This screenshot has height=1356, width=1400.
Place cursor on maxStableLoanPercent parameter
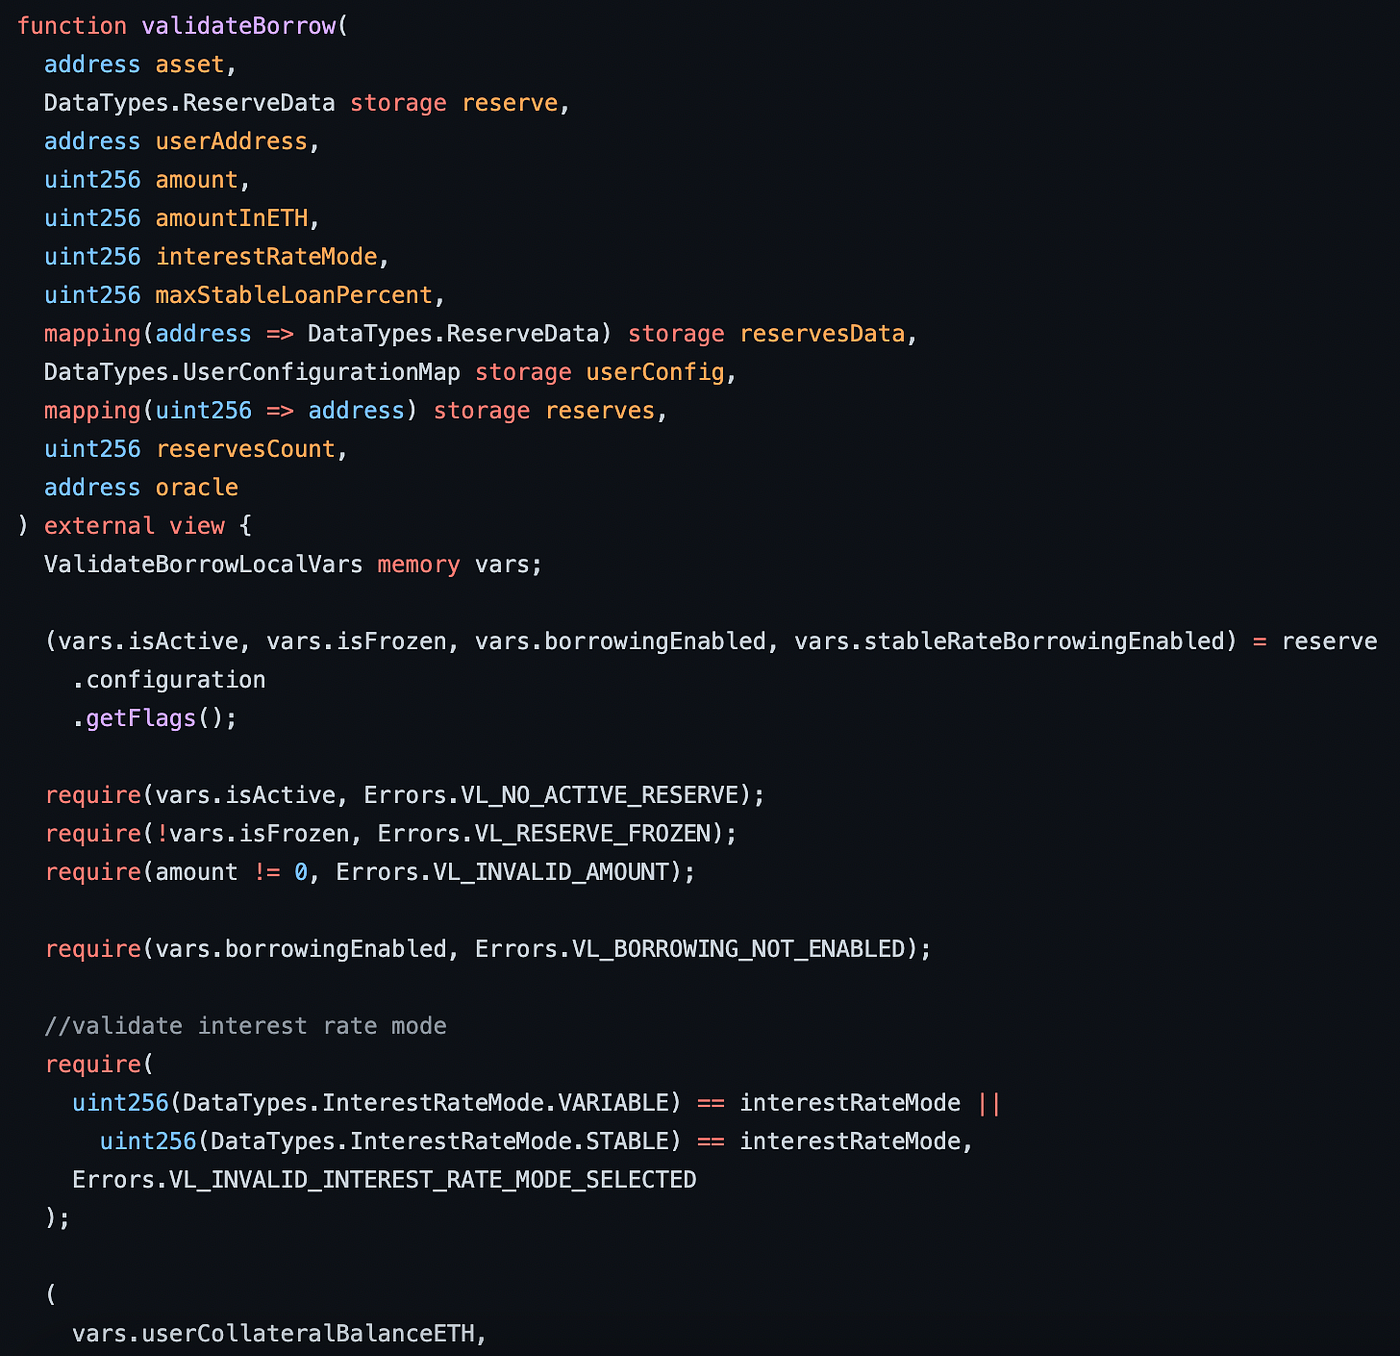[294, 296]
